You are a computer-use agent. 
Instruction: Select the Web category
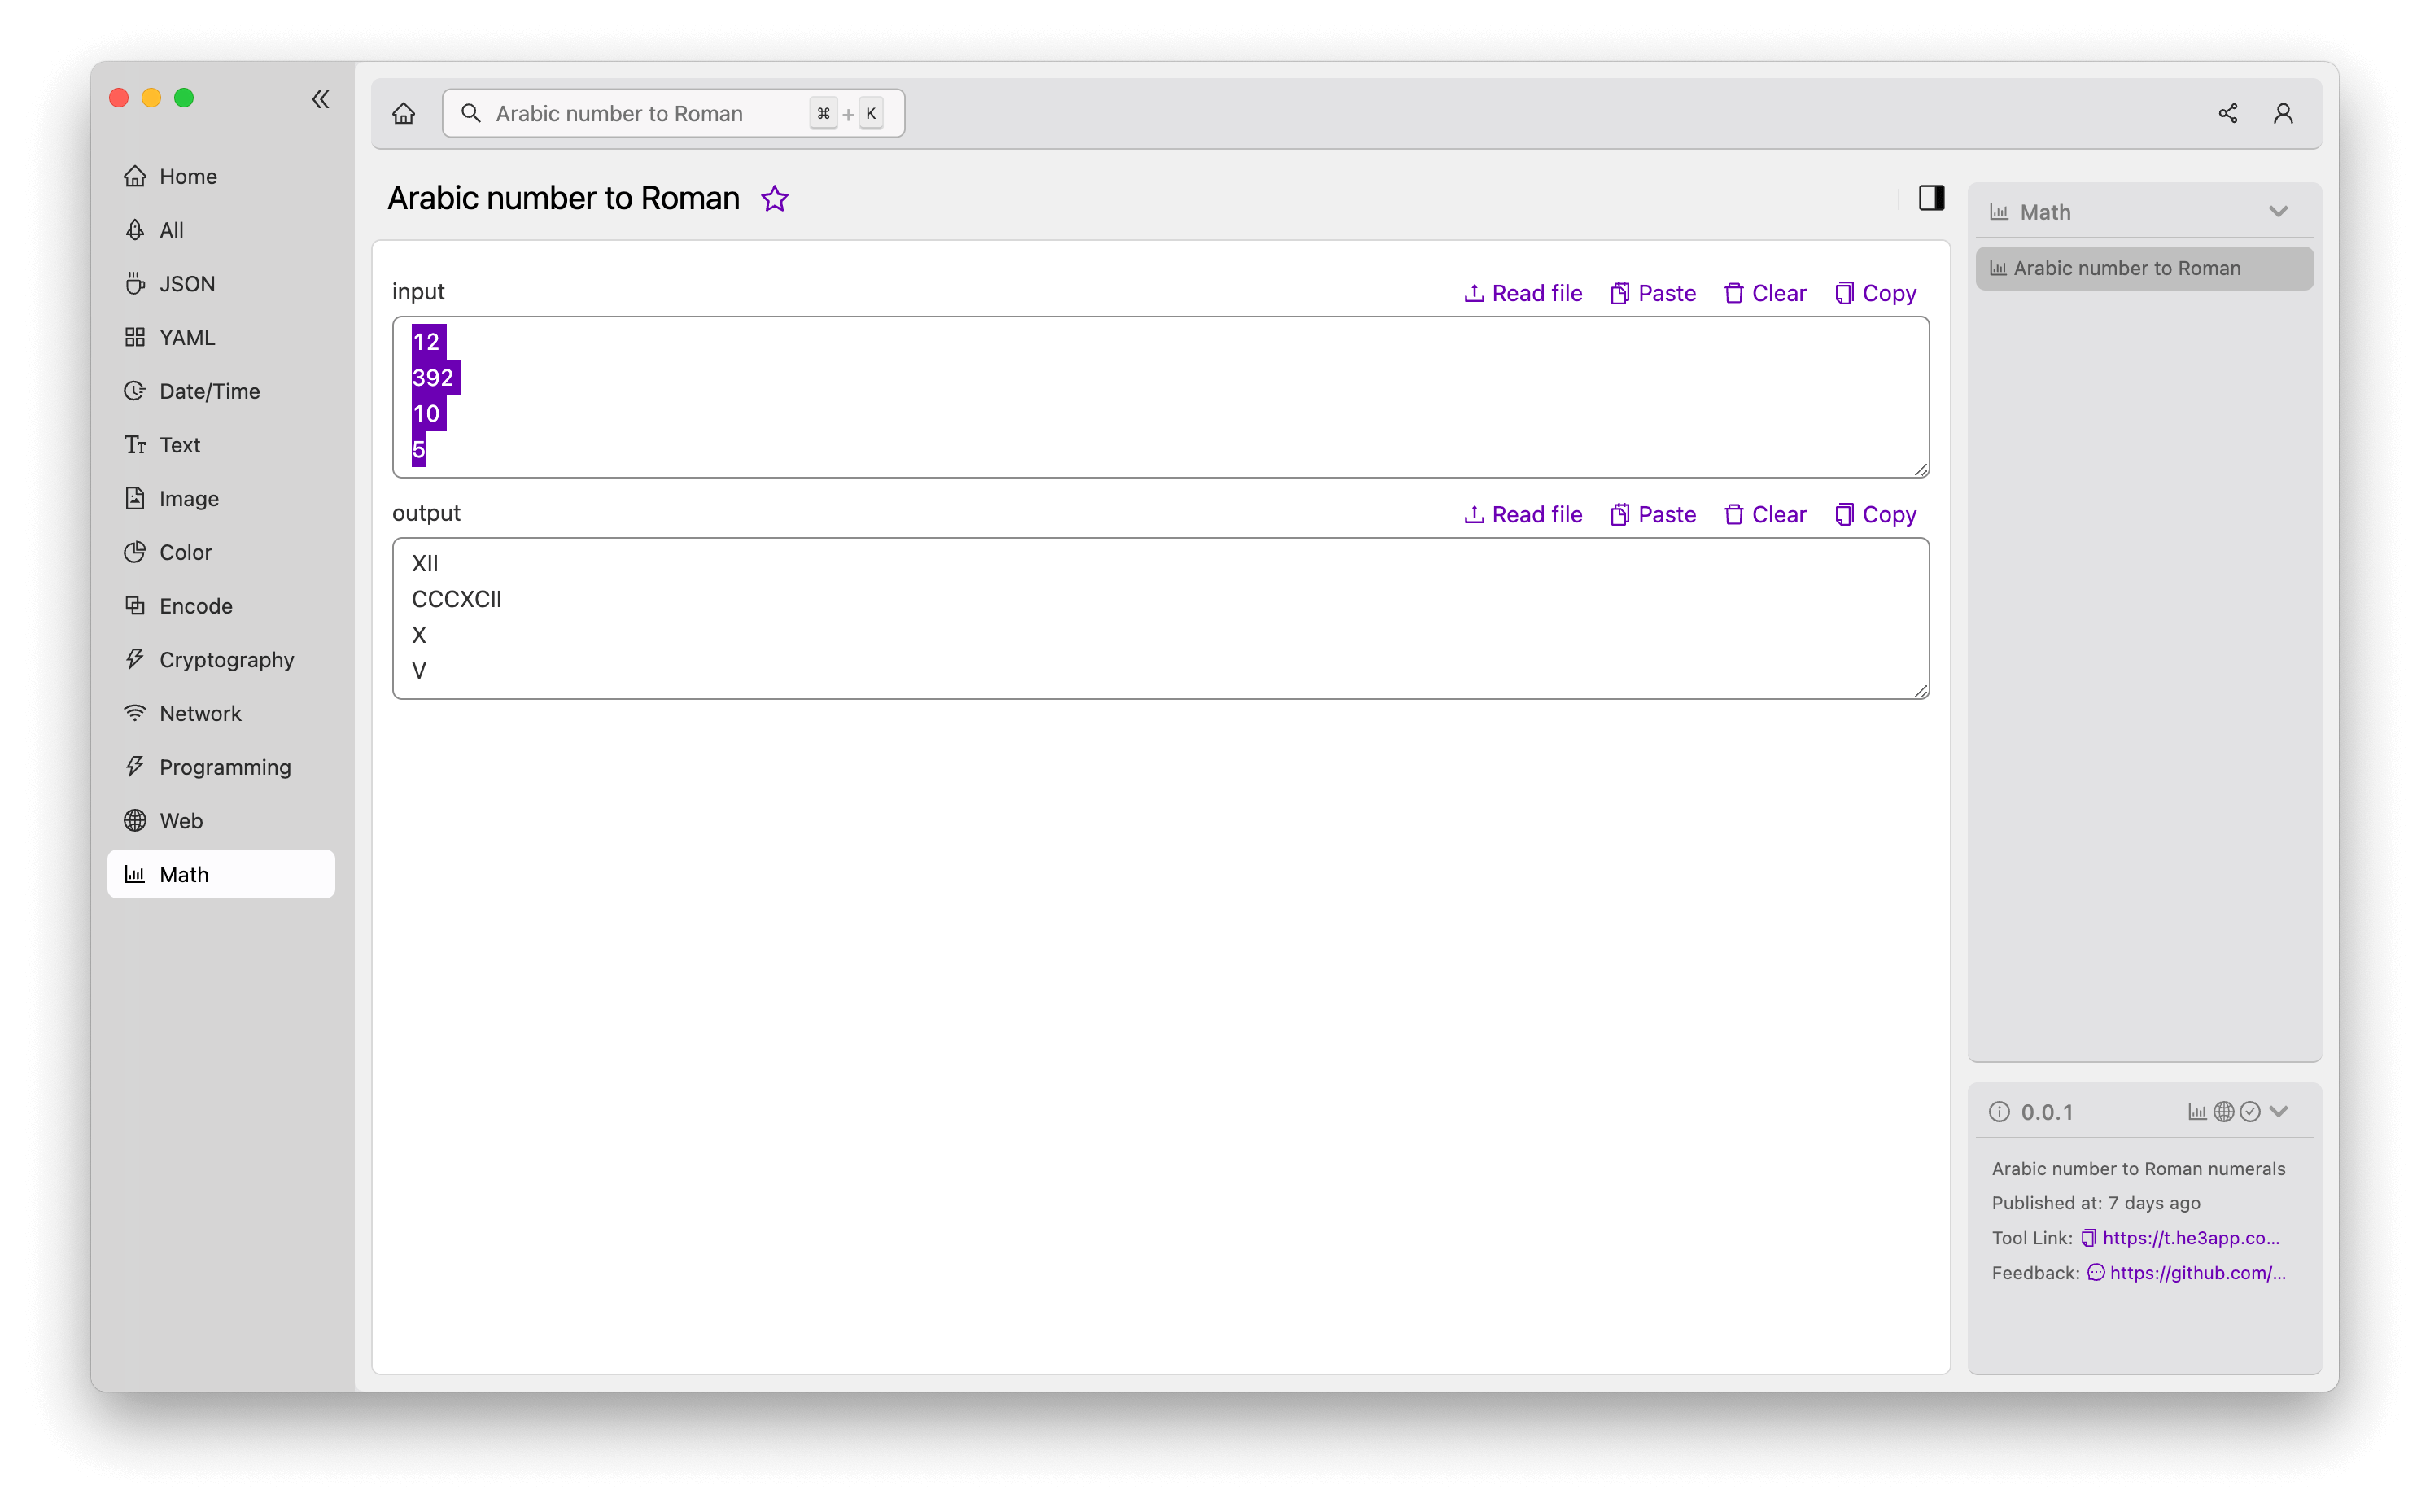(x=181, y=819)
